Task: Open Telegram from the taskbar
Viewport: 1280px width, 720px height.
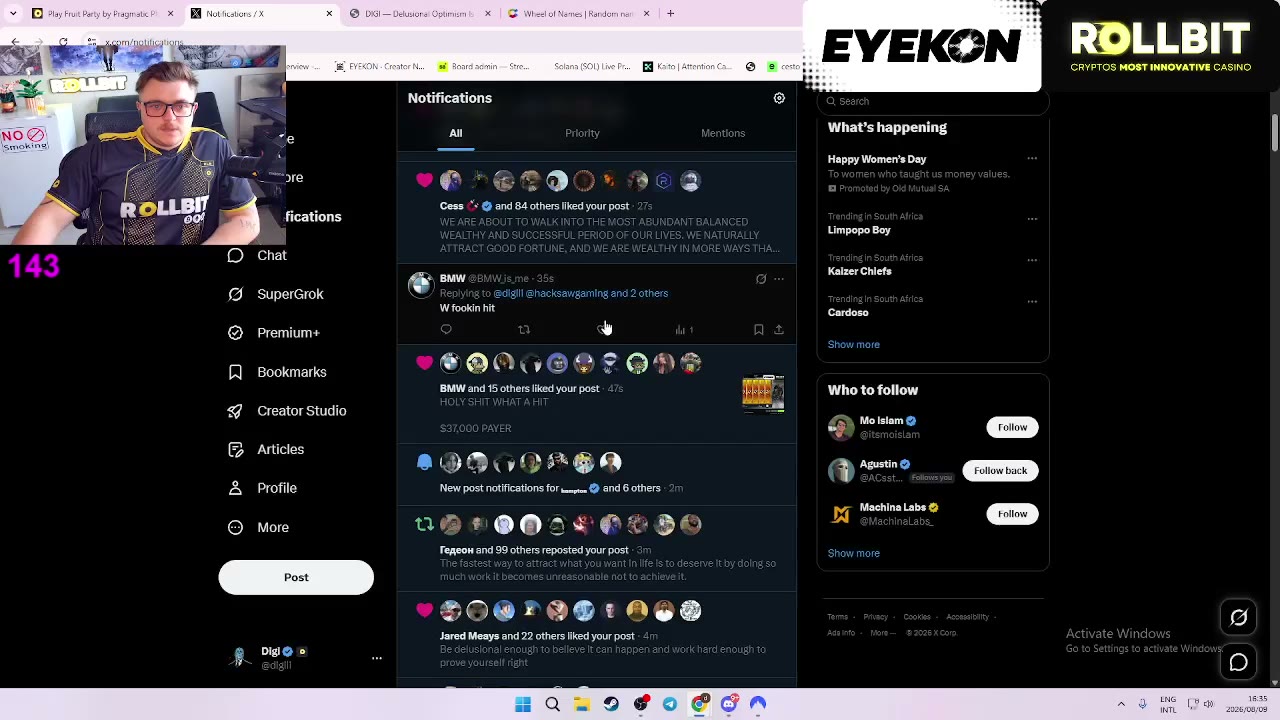Action: point(670,704)
